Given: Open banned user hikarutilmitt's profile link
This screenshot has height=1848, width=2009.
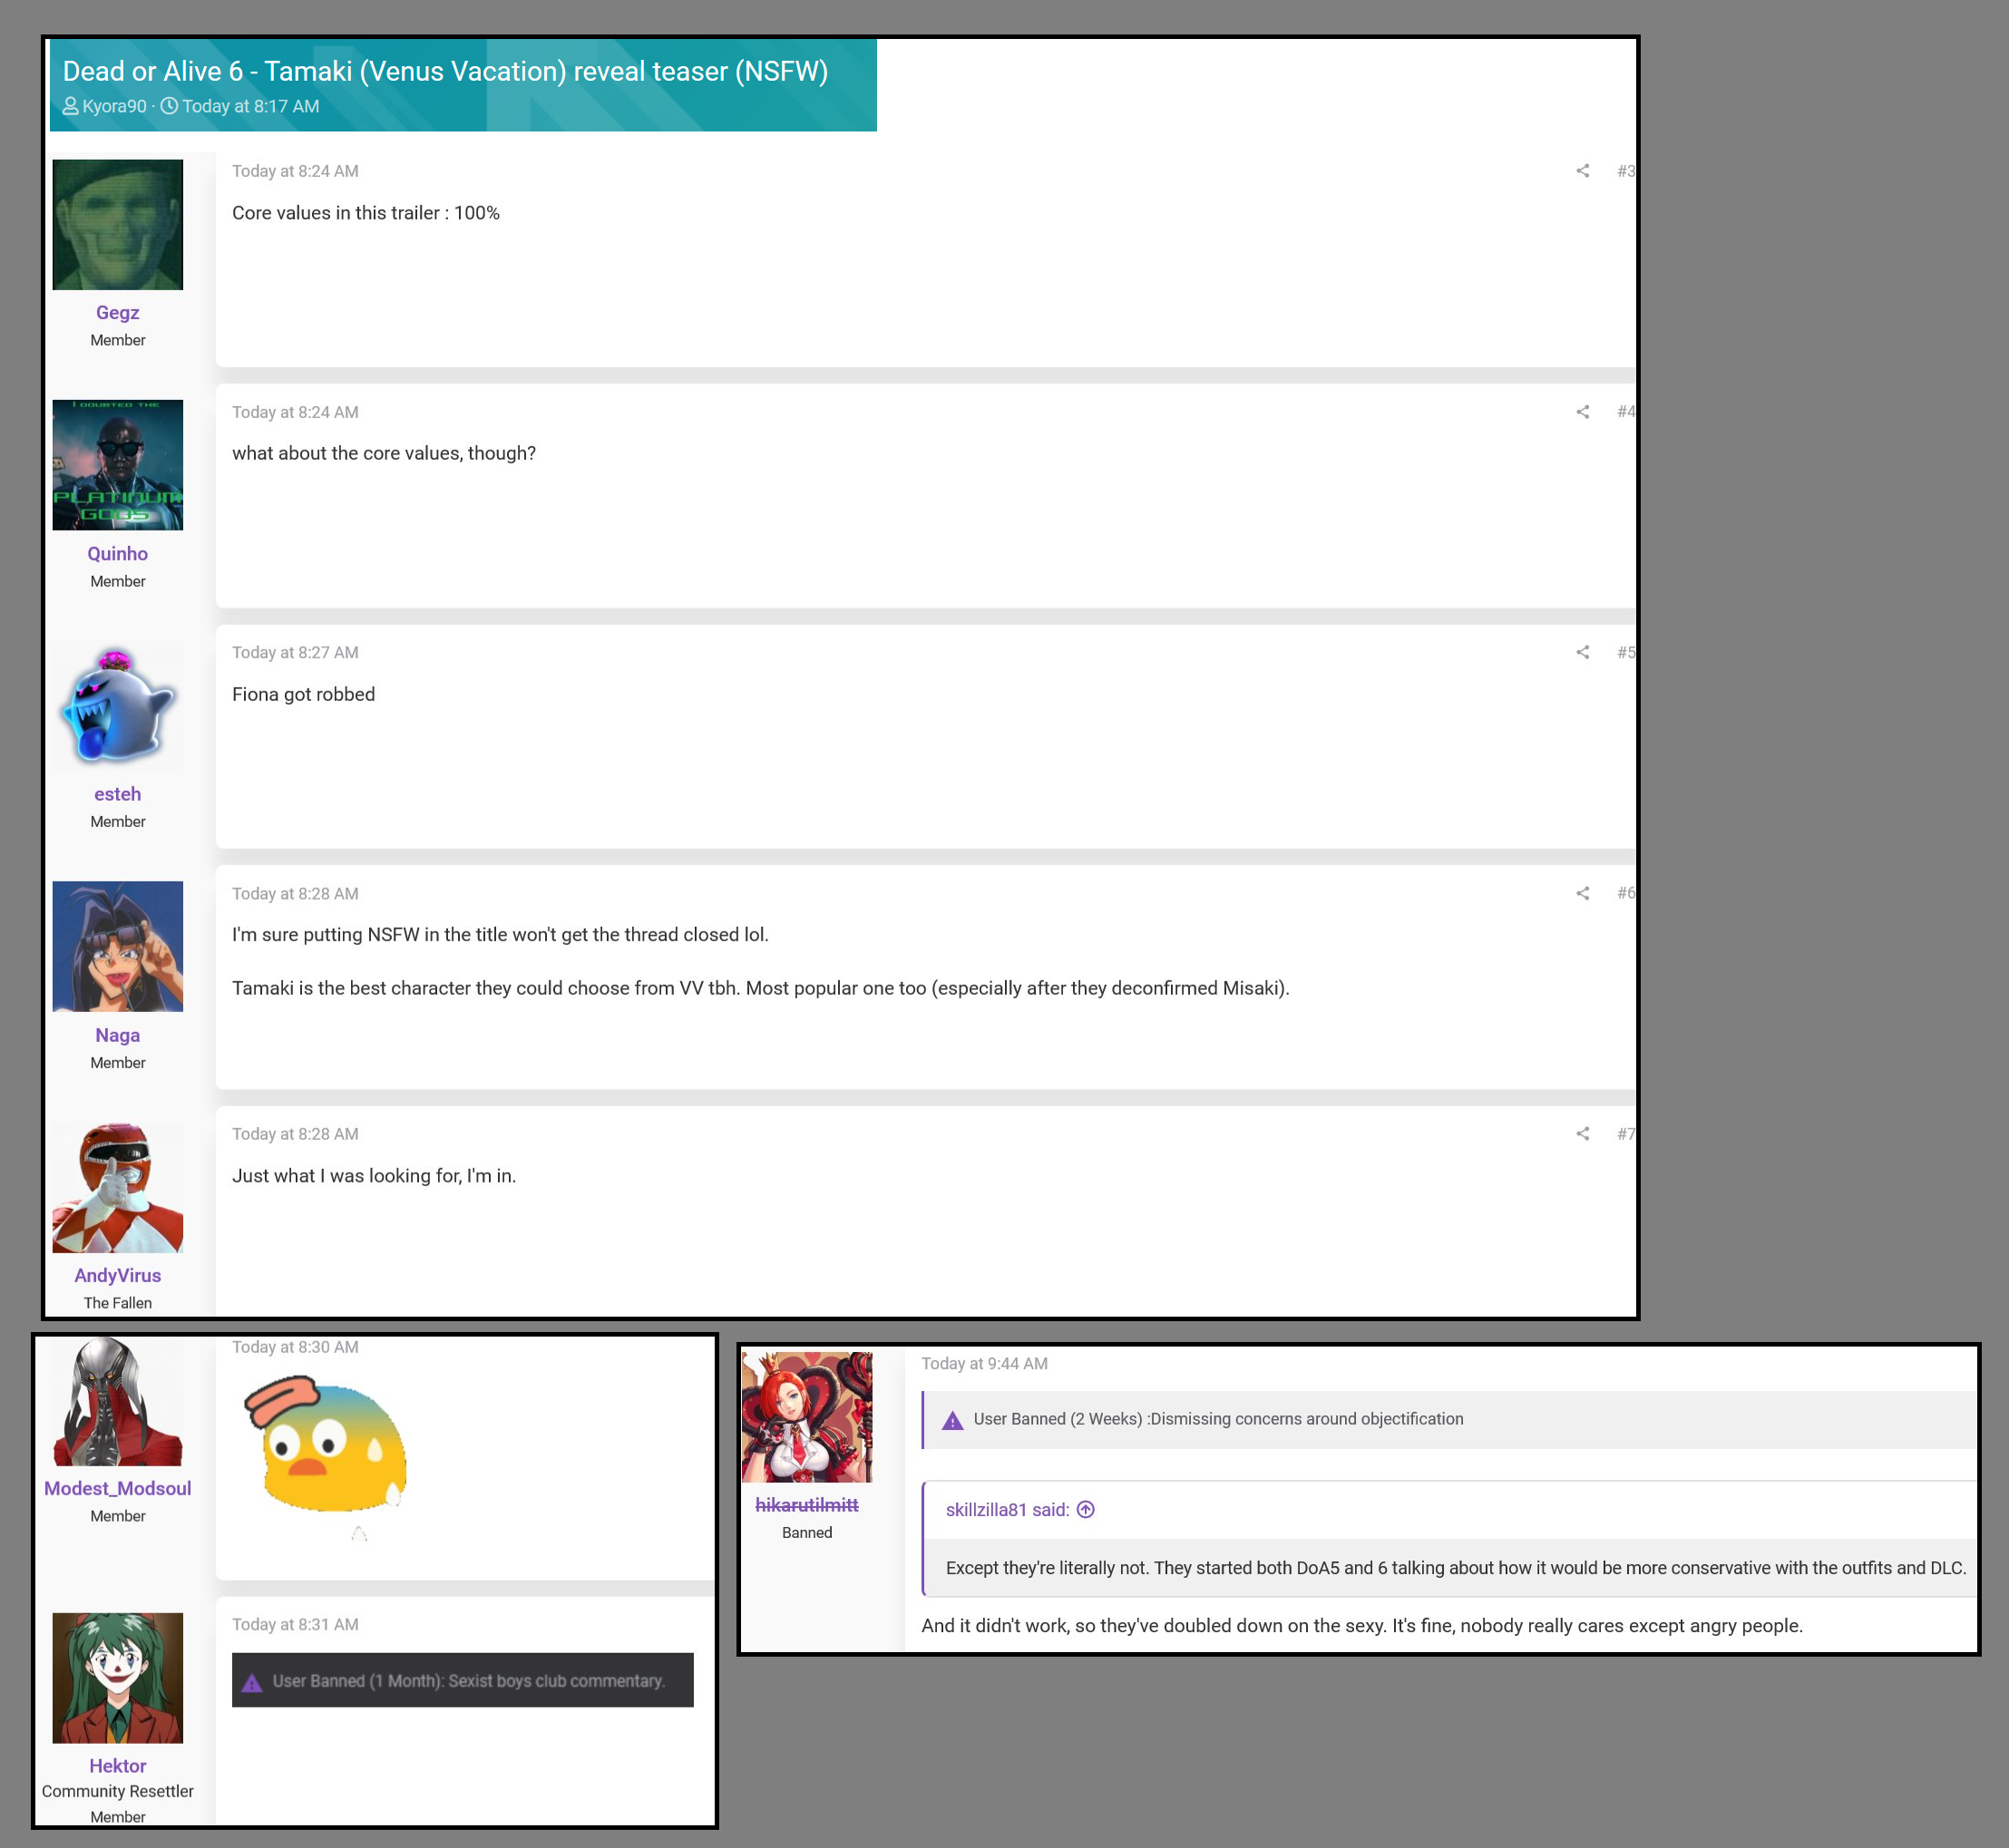Looking at the screenshot, I should click(807, 1505).
